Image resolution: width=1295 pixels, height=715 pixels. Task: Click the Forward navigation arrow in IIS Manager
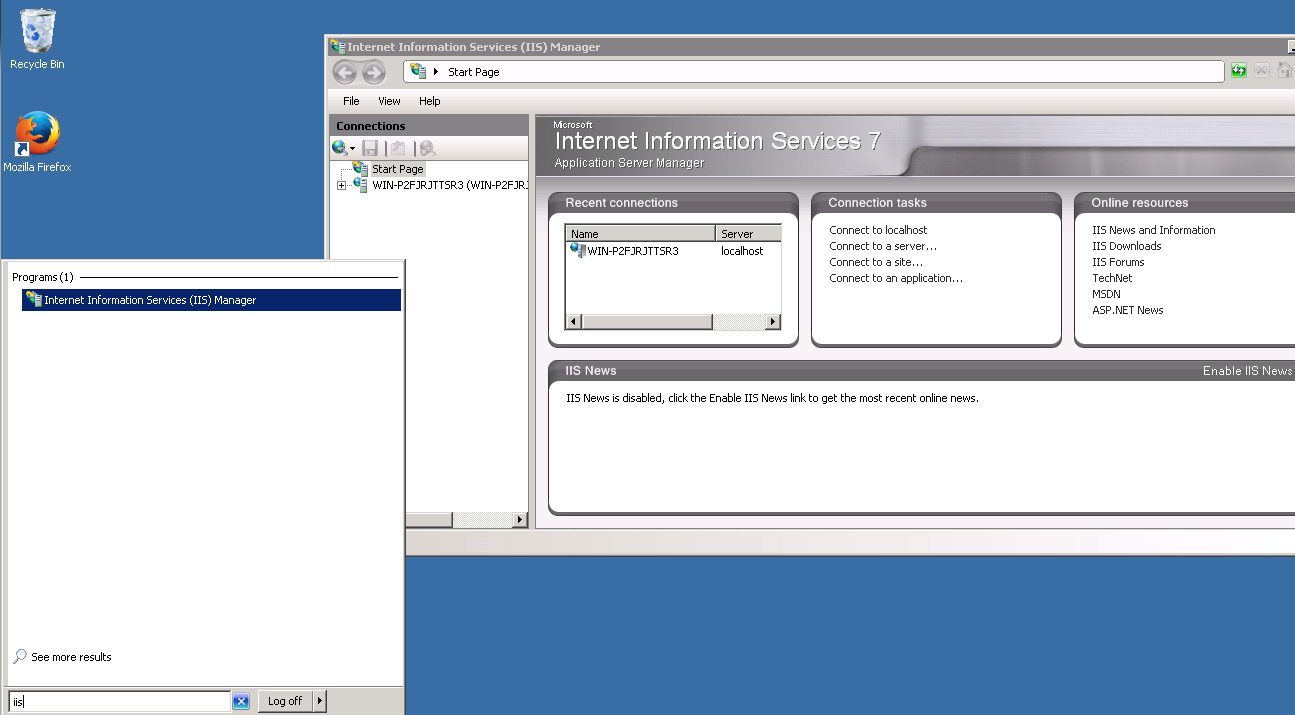click(x=373, y=72)
